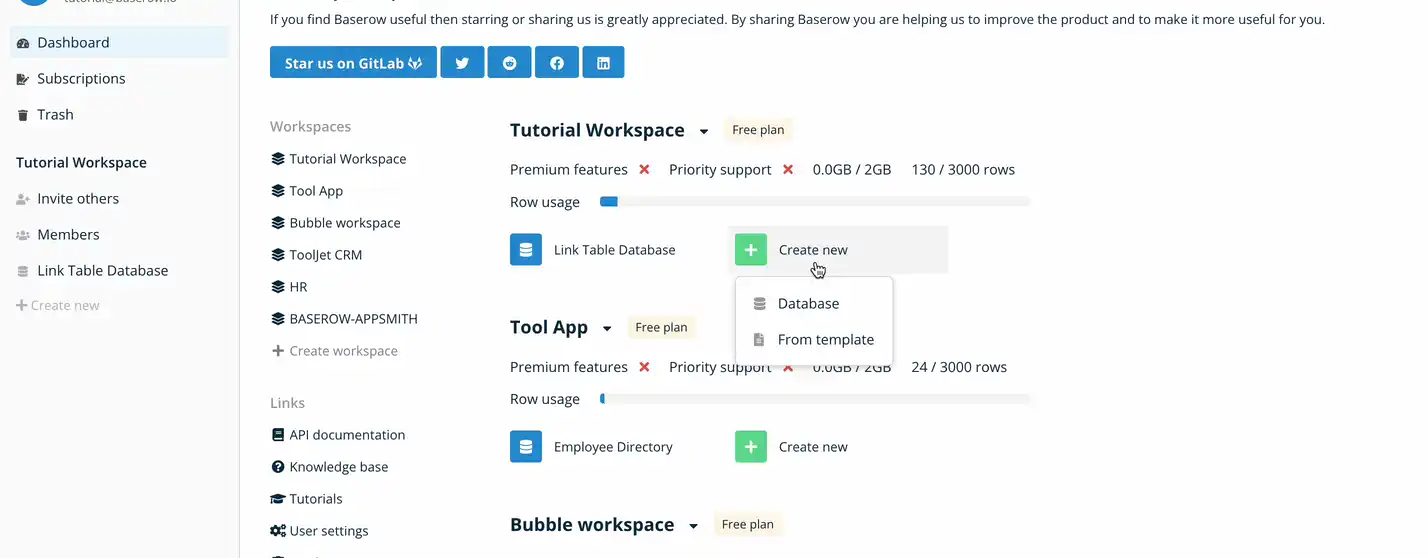This screenshot has height=558, width=1428.
Task: Click red X next to Premium features in Tool App
Action: 645,367
